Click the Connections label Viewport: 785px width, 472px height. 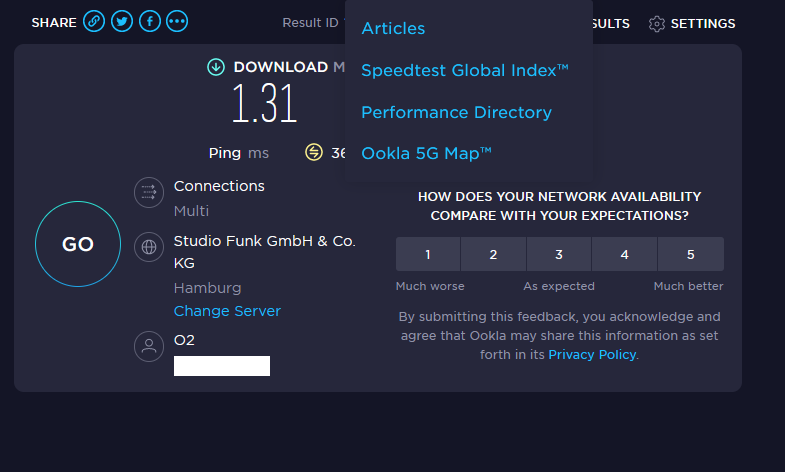[x=219, y=186]
